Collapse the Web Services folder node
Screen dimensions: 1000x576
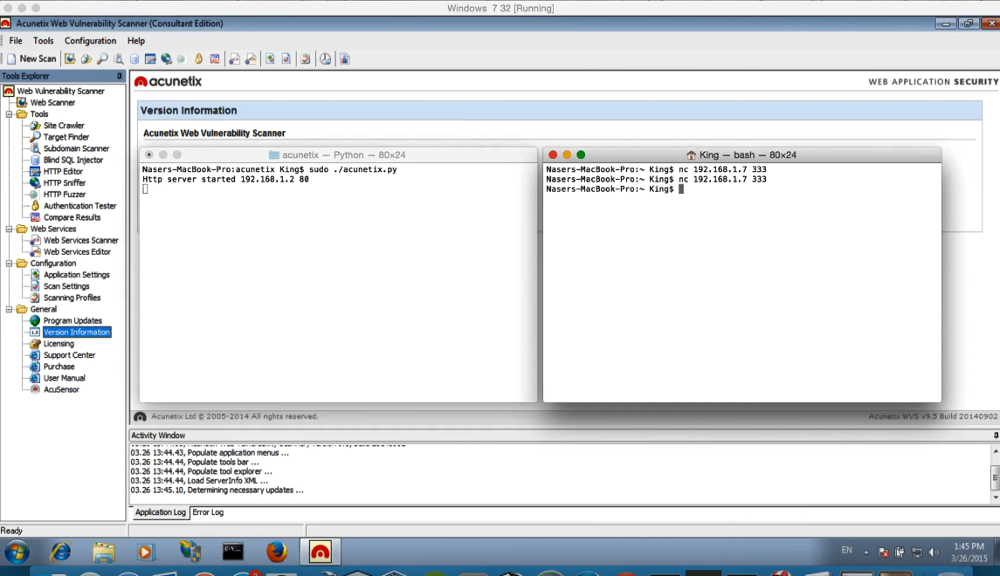9,229
